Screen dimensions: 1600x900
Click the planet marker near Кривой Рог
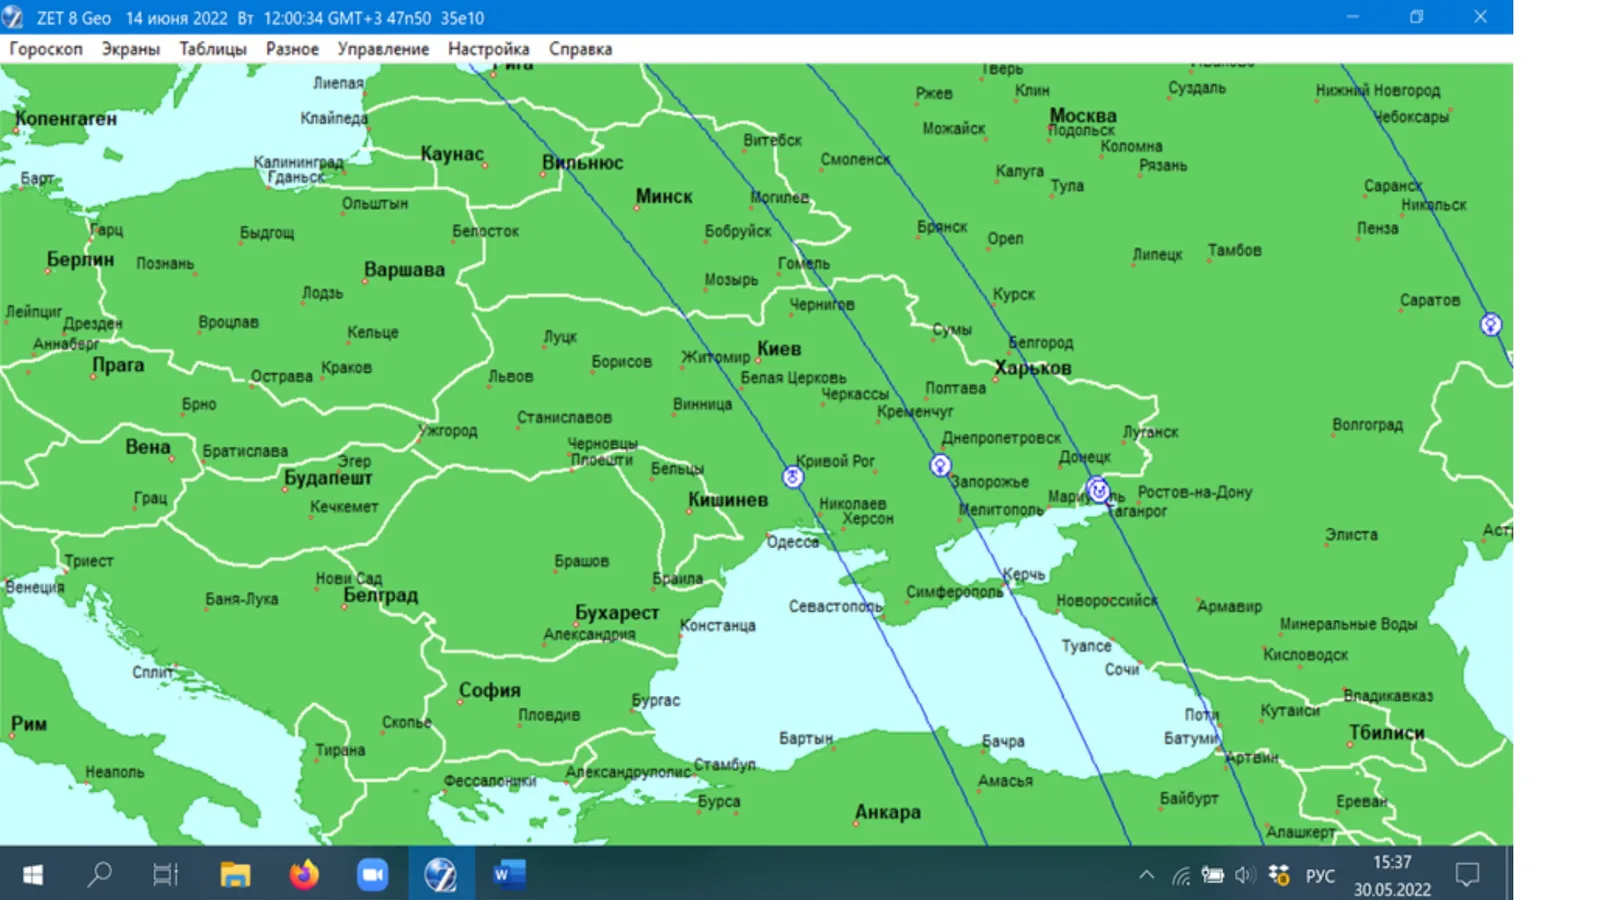793,477
